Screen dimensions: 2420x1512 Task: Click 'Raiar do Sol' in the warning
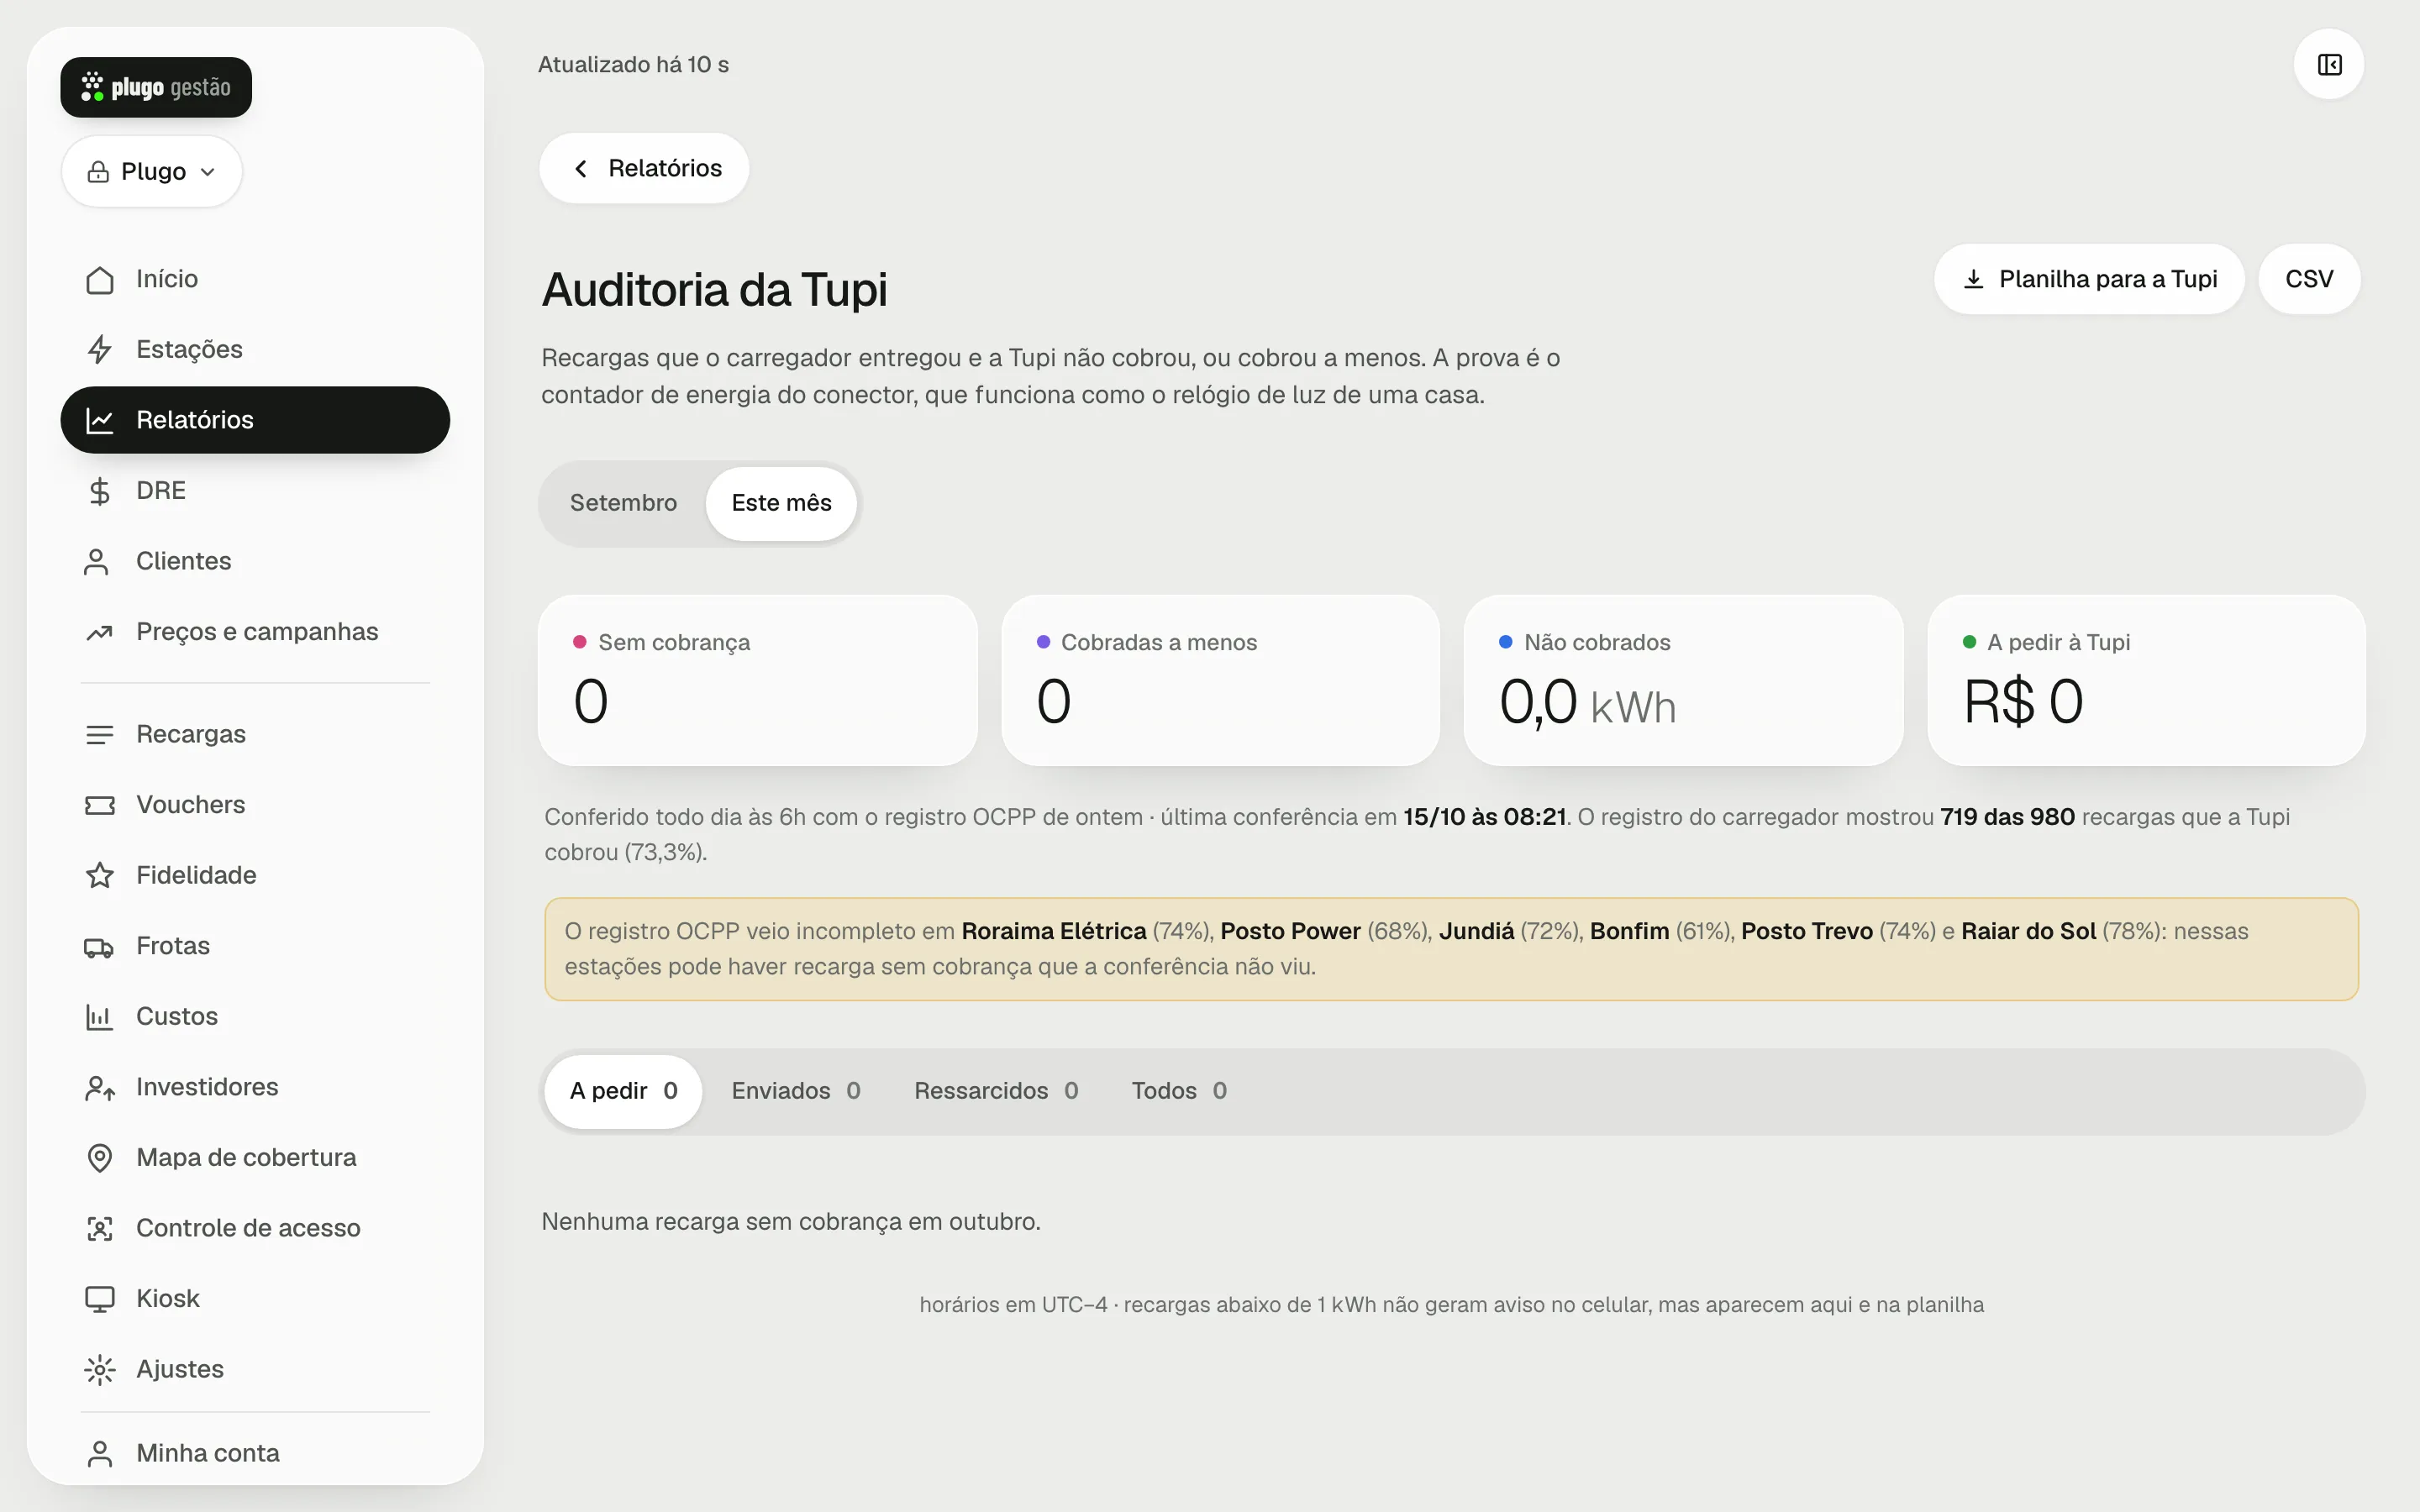pyautogui.click(x=2028, y=931)
